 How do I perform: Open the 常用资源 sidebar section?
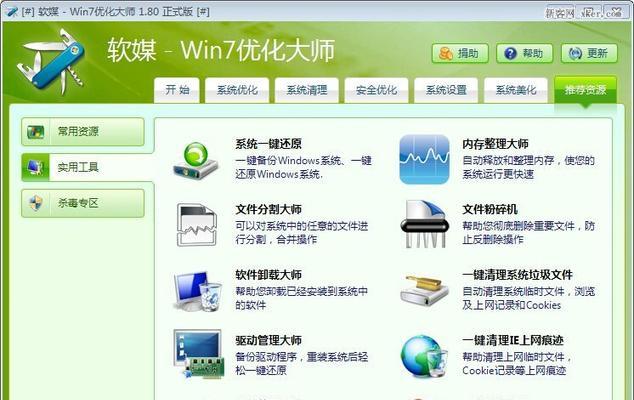pyautogui.click(x=83, y=131)
